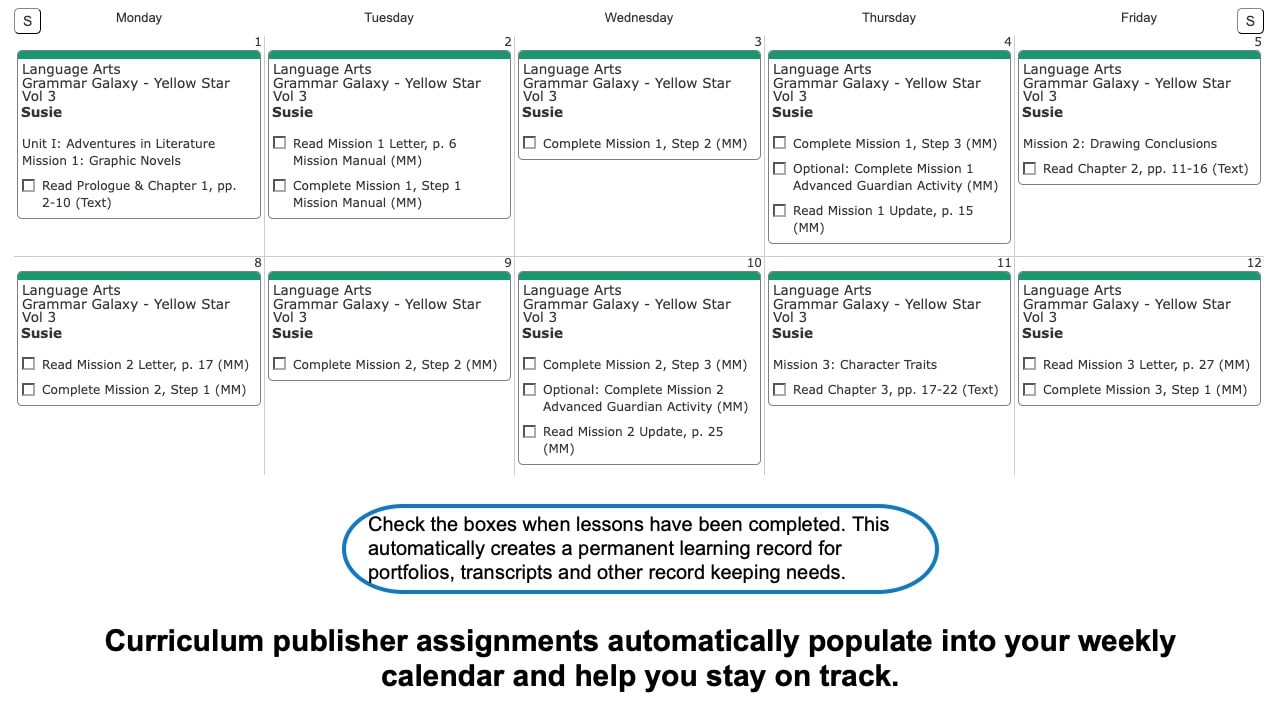The width and height of the screenshot is (1279, 720).
Task: Mark Complete Mission 1, Step 1 as done
Action: [279, 186]
